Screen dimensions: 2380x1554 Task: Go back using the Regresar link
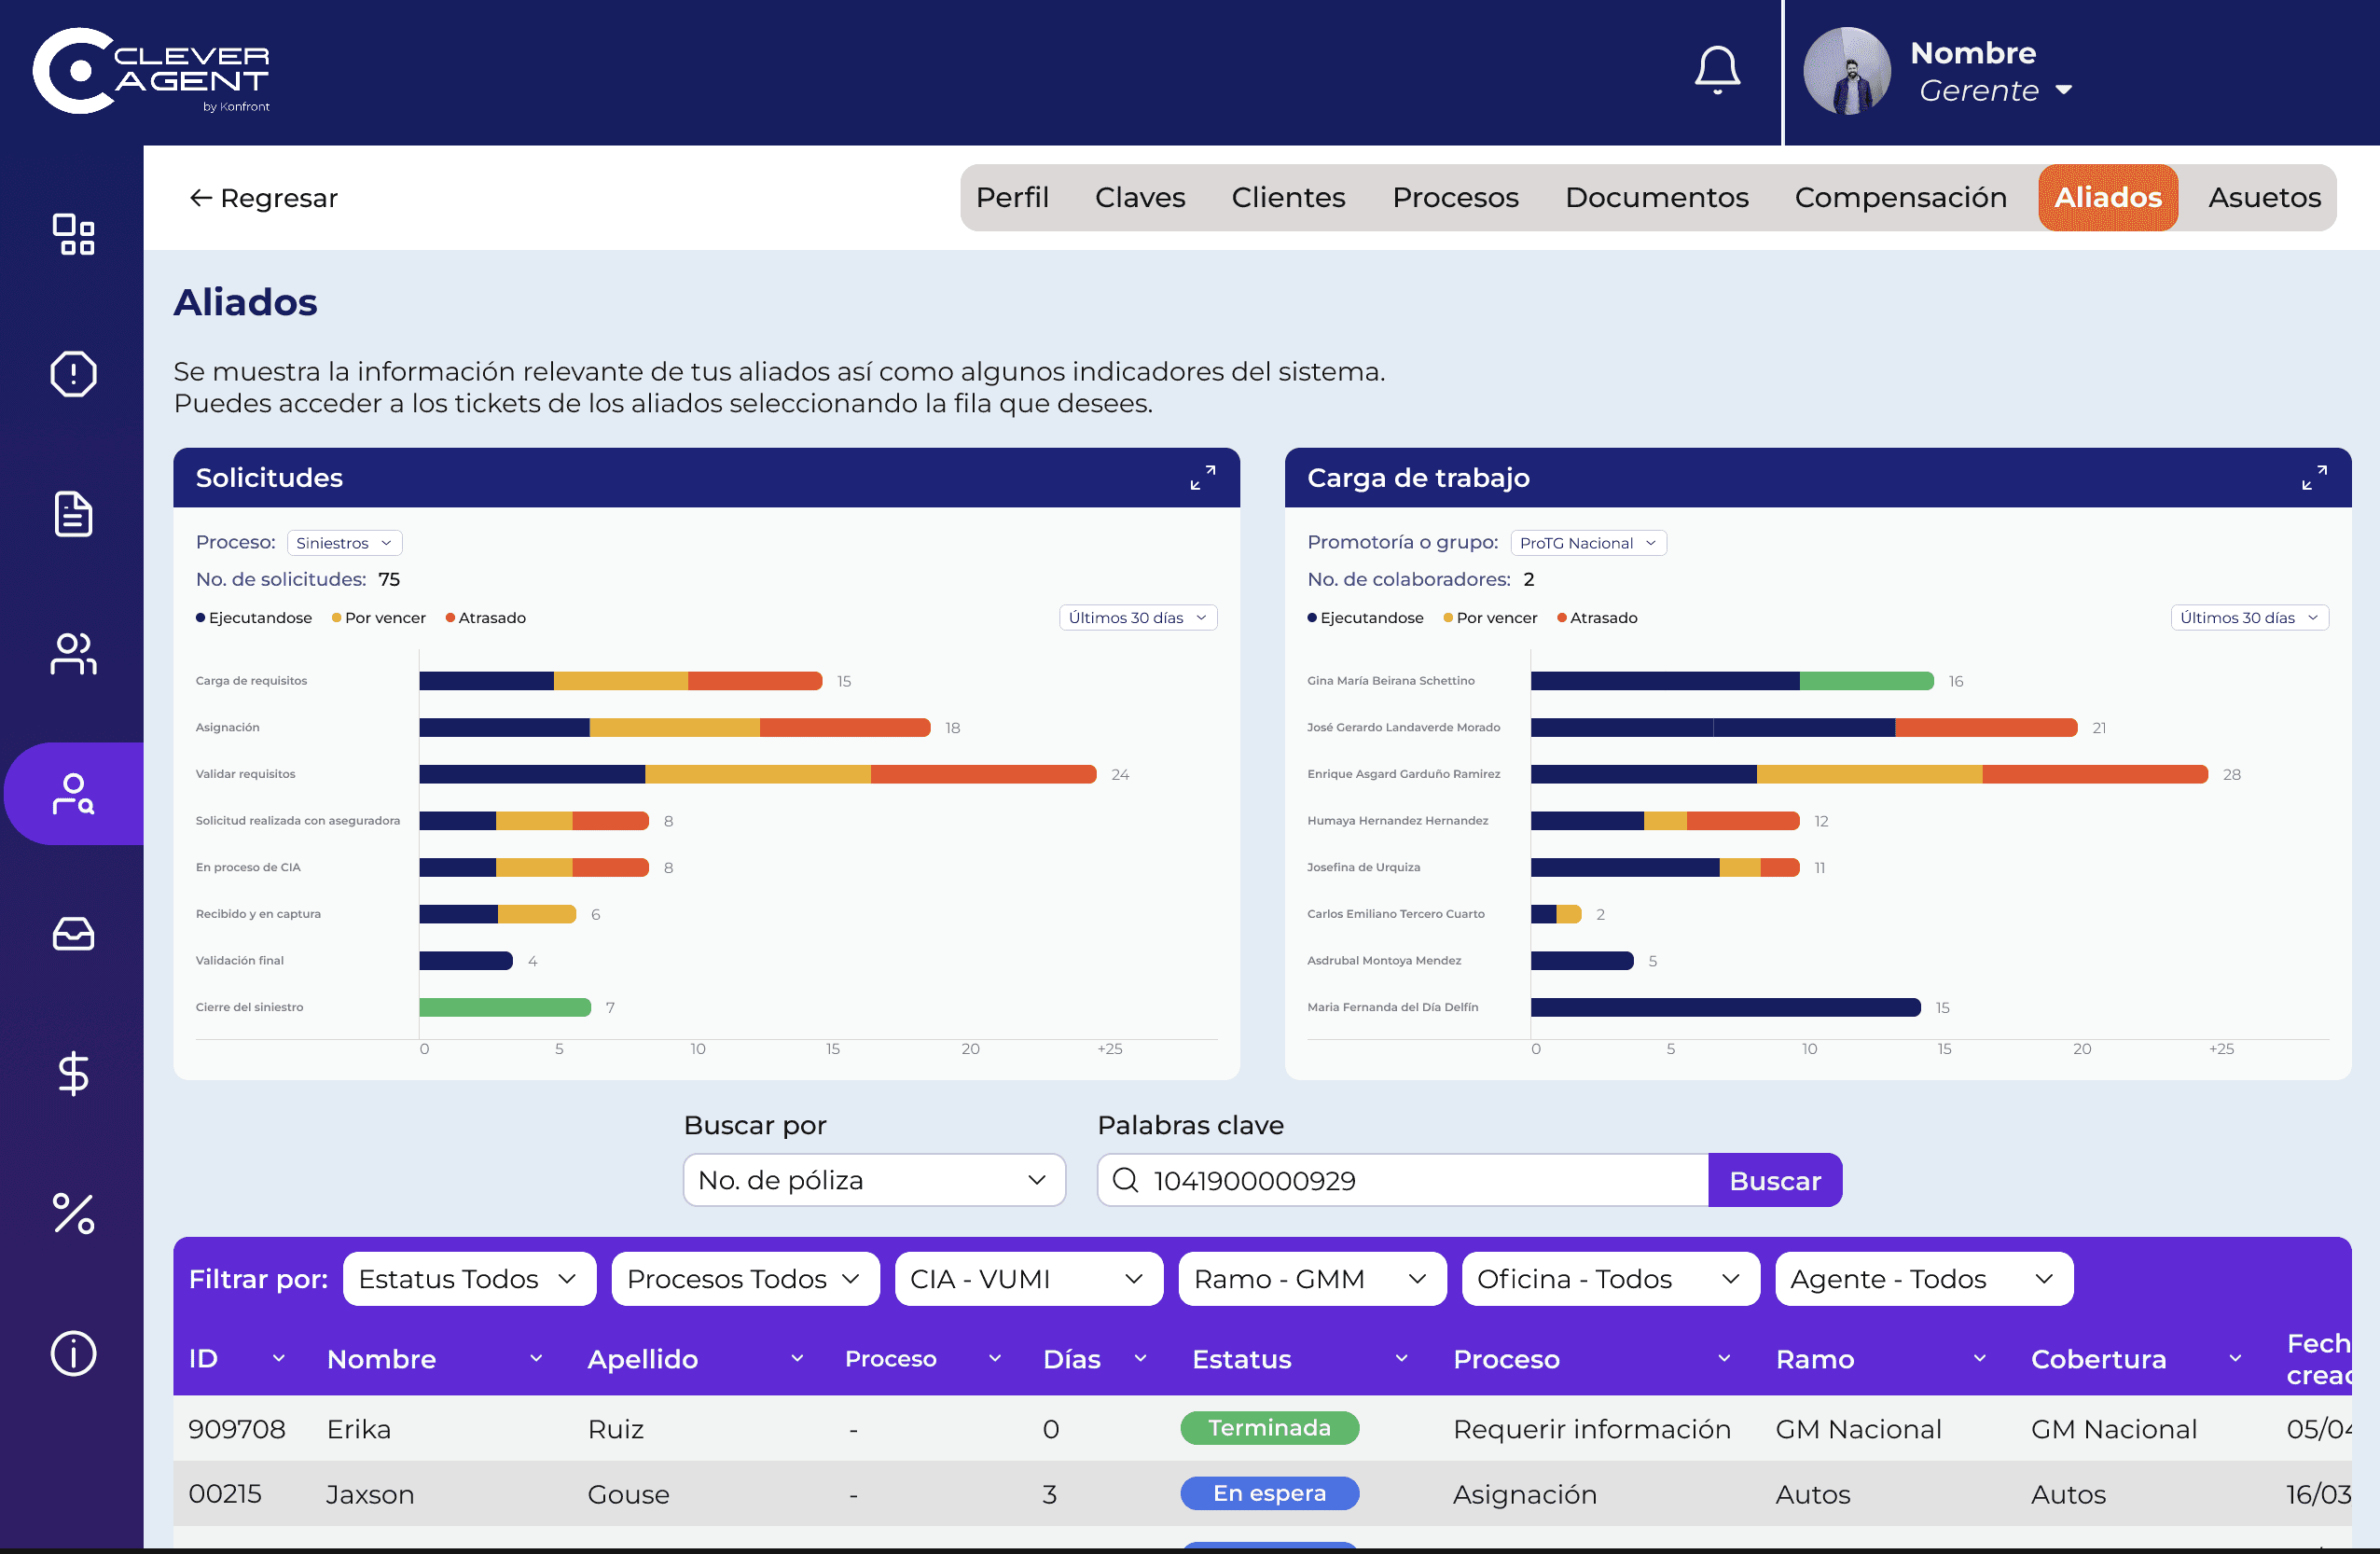tap(264, 198)
